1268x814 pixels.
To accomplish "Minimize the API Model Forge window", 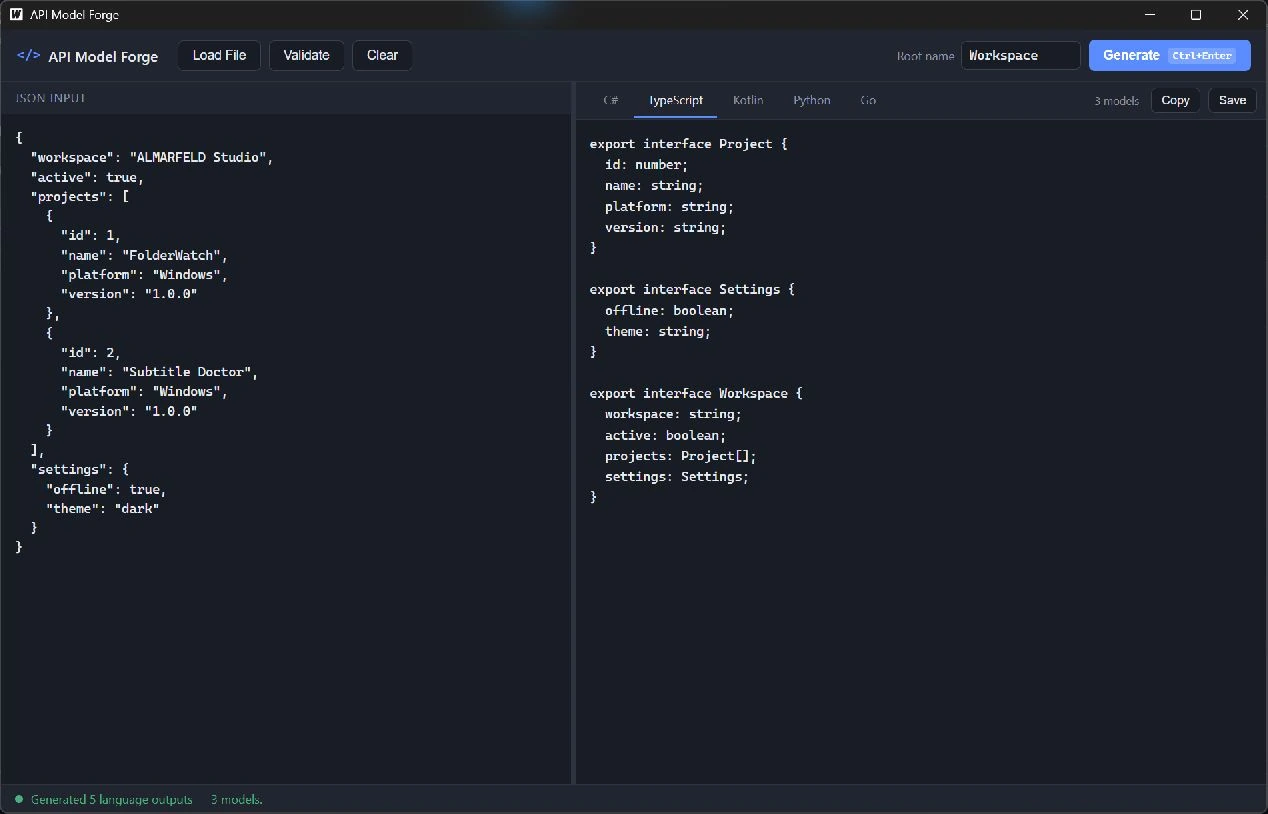I will tap(1150, 15).
